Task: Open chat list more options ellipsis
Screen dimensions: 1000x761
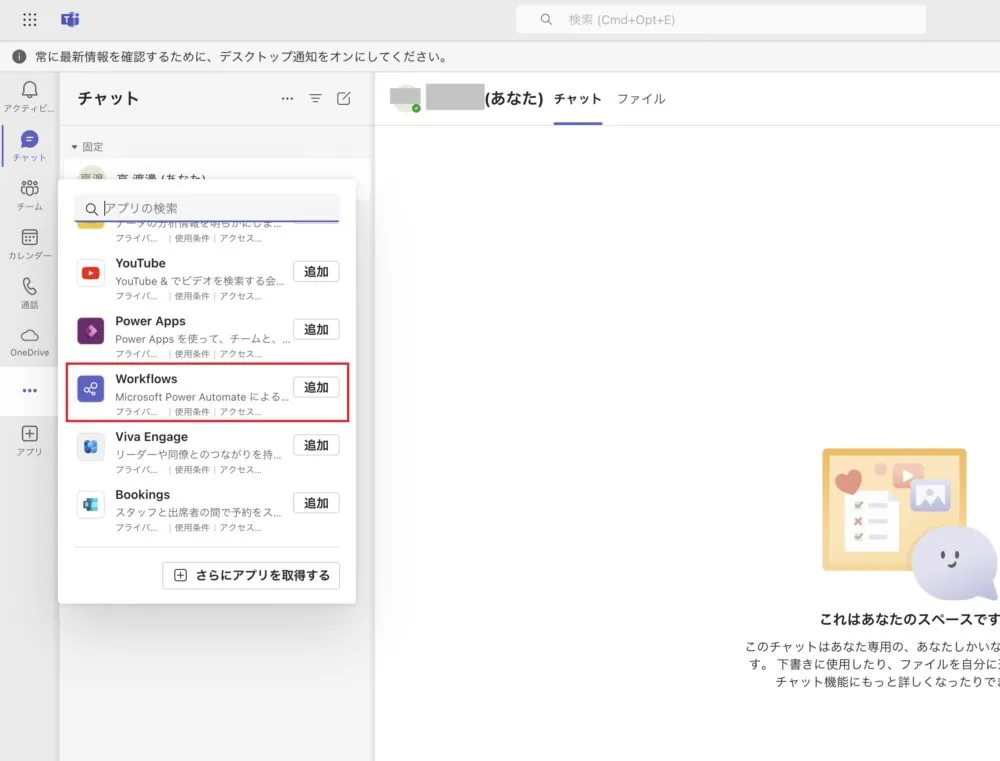Action: [287, 98]
